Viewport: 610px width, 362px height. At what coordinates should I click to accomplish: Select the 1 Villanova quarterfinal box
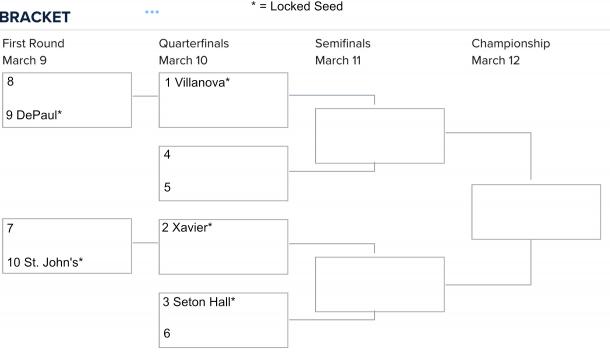pos(223,100)
